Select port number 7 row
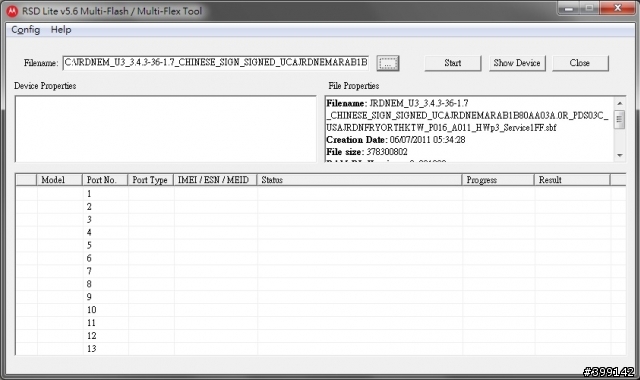The width and height of the screenshot is (640, 380). [320, 271]
